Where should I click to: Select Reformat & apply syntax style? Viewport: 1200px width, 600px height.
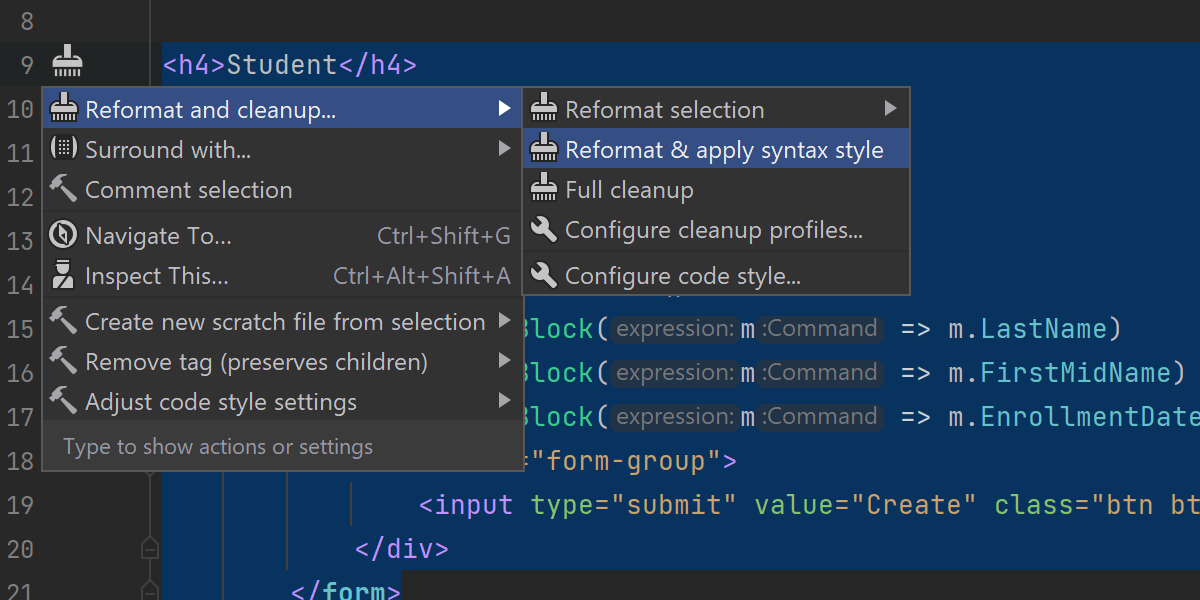pos(724,150)
